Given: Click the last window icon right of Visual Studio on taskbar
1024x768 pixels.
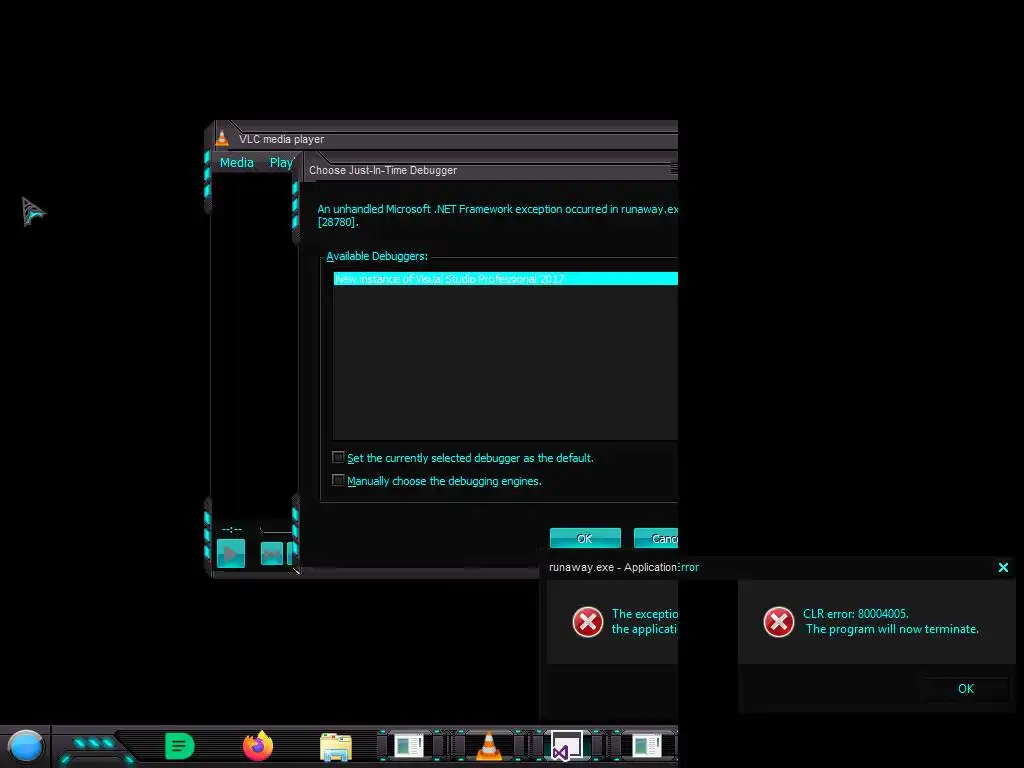Looking at the screenshot, I should [x=647, y=746].
